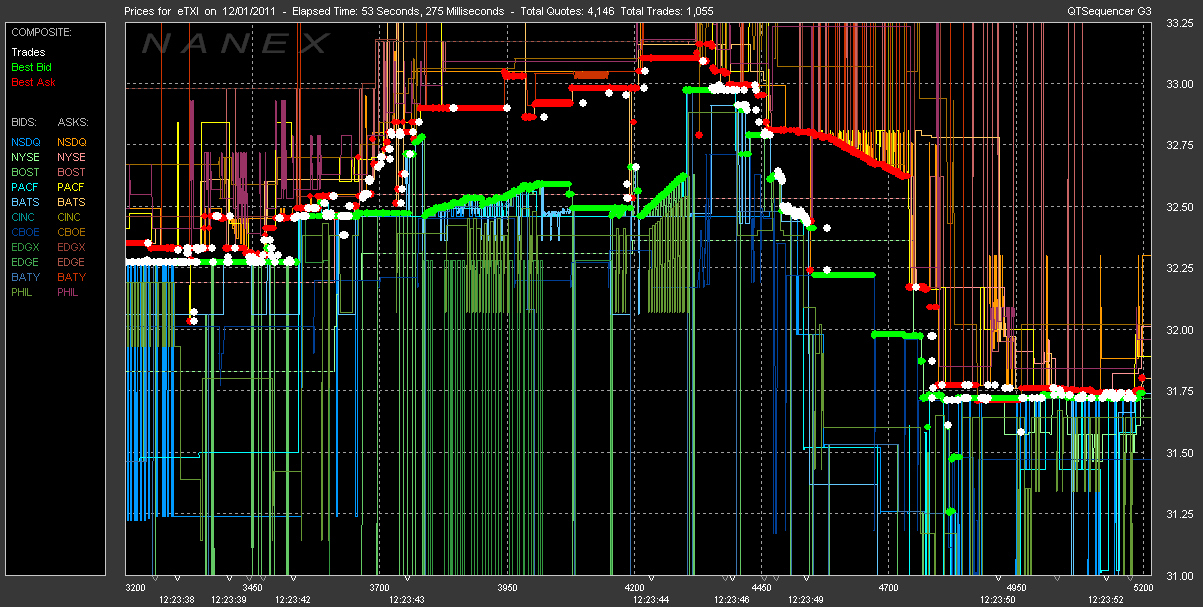Click CBOE in the BIDS column
1203x607 pixels.
coord(26,232)
